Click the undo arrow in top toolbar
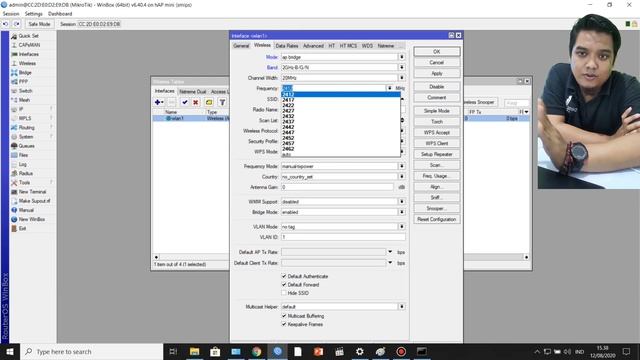 (x=5, y=24)
